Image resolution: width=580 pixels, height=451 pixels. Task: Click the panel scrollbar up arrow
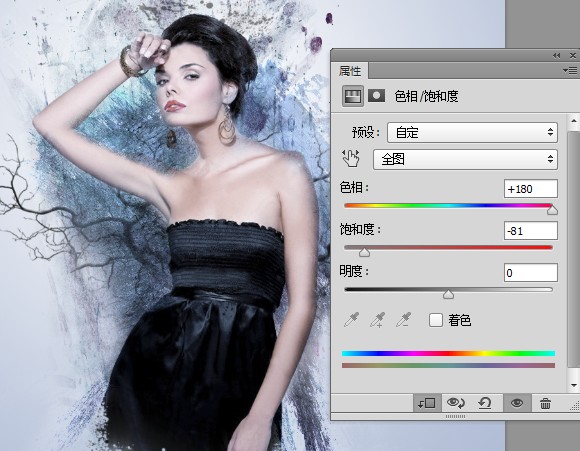[574, 121]
